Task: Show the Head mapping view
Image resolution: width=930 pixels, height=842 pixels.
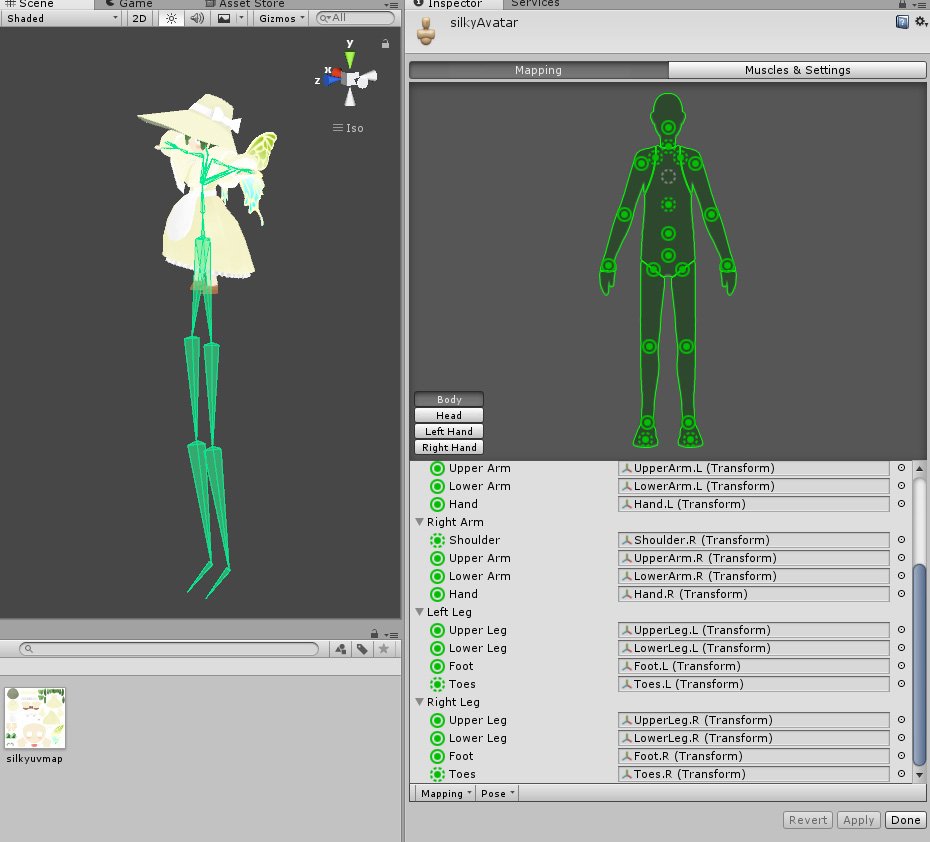Action: (449, 415)
